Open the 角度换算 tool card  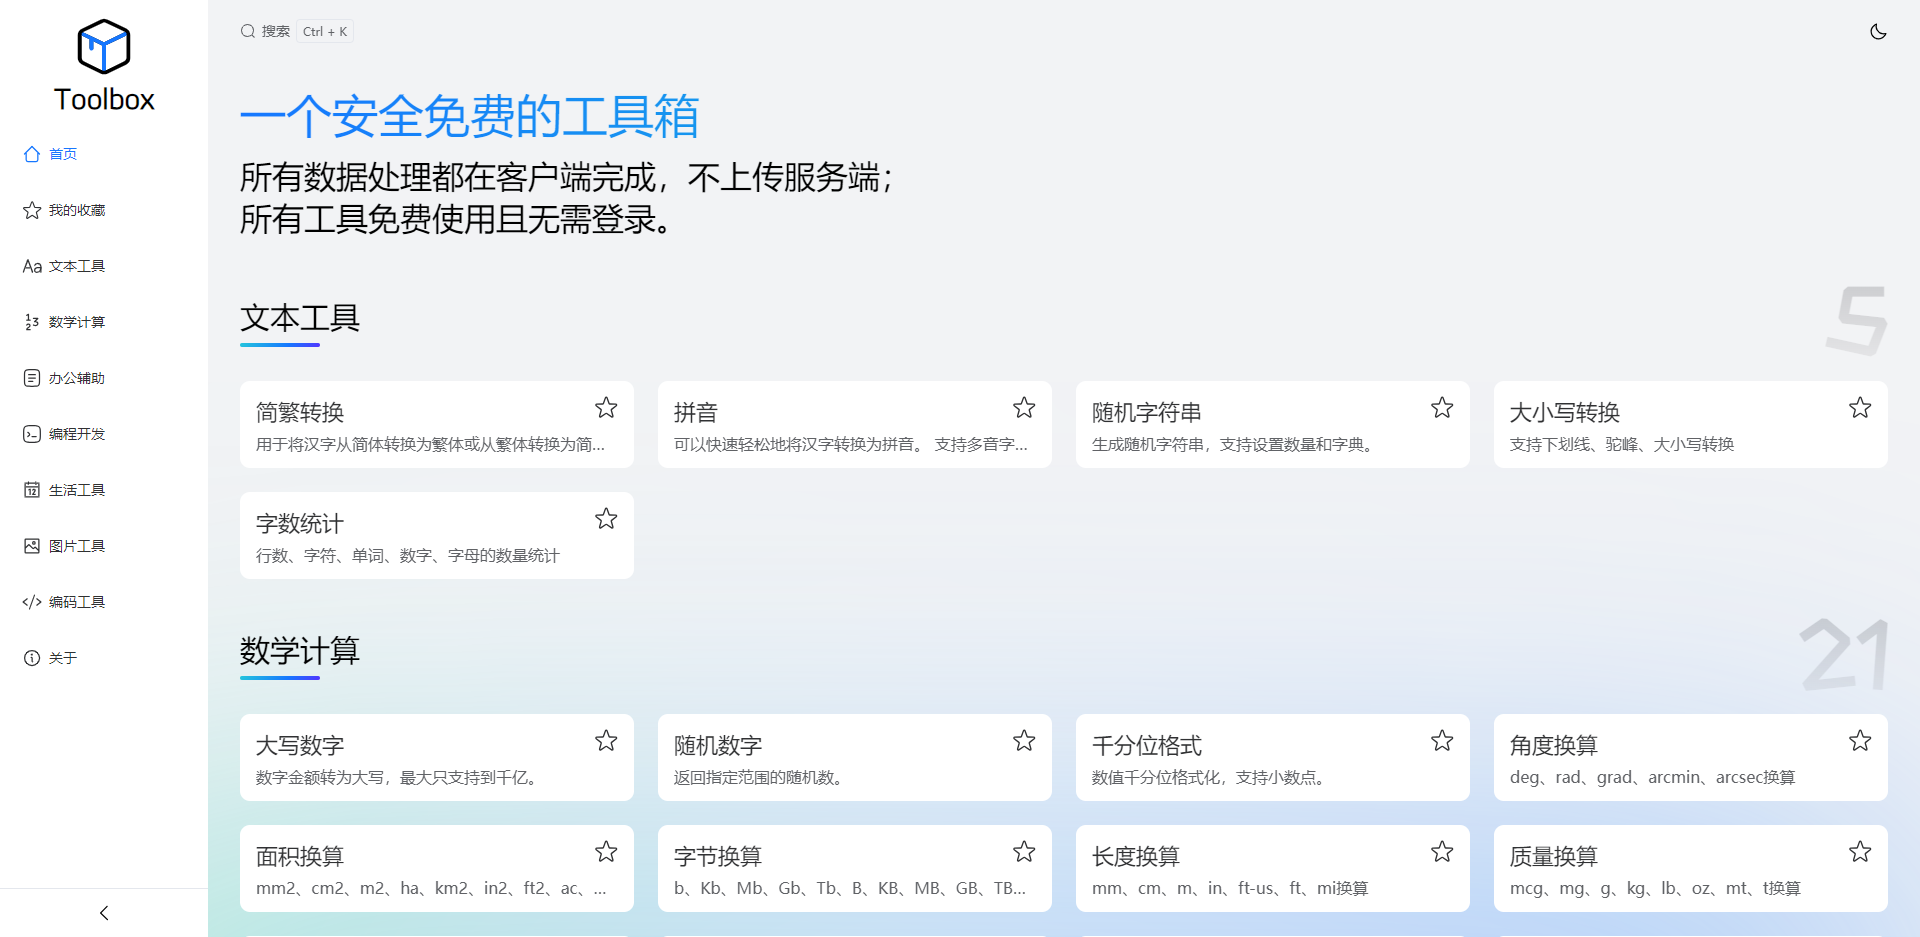point(1691,757)
